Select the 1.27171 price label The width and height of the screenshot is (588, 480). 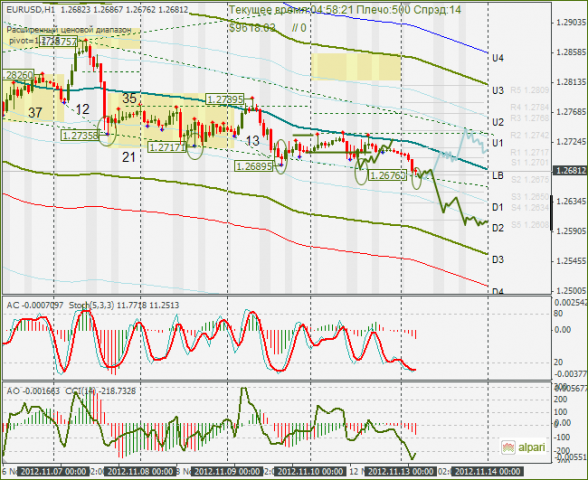pos(167,147)
